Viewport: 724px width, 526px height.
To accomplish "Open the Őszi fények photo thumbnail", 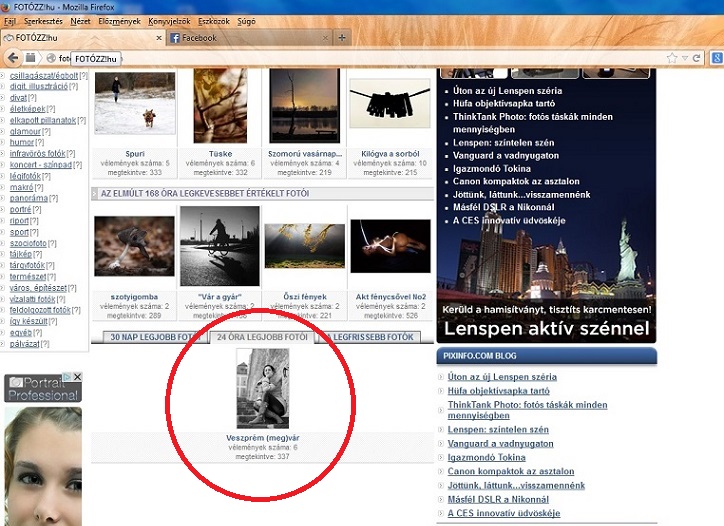I will coord(305,246).
